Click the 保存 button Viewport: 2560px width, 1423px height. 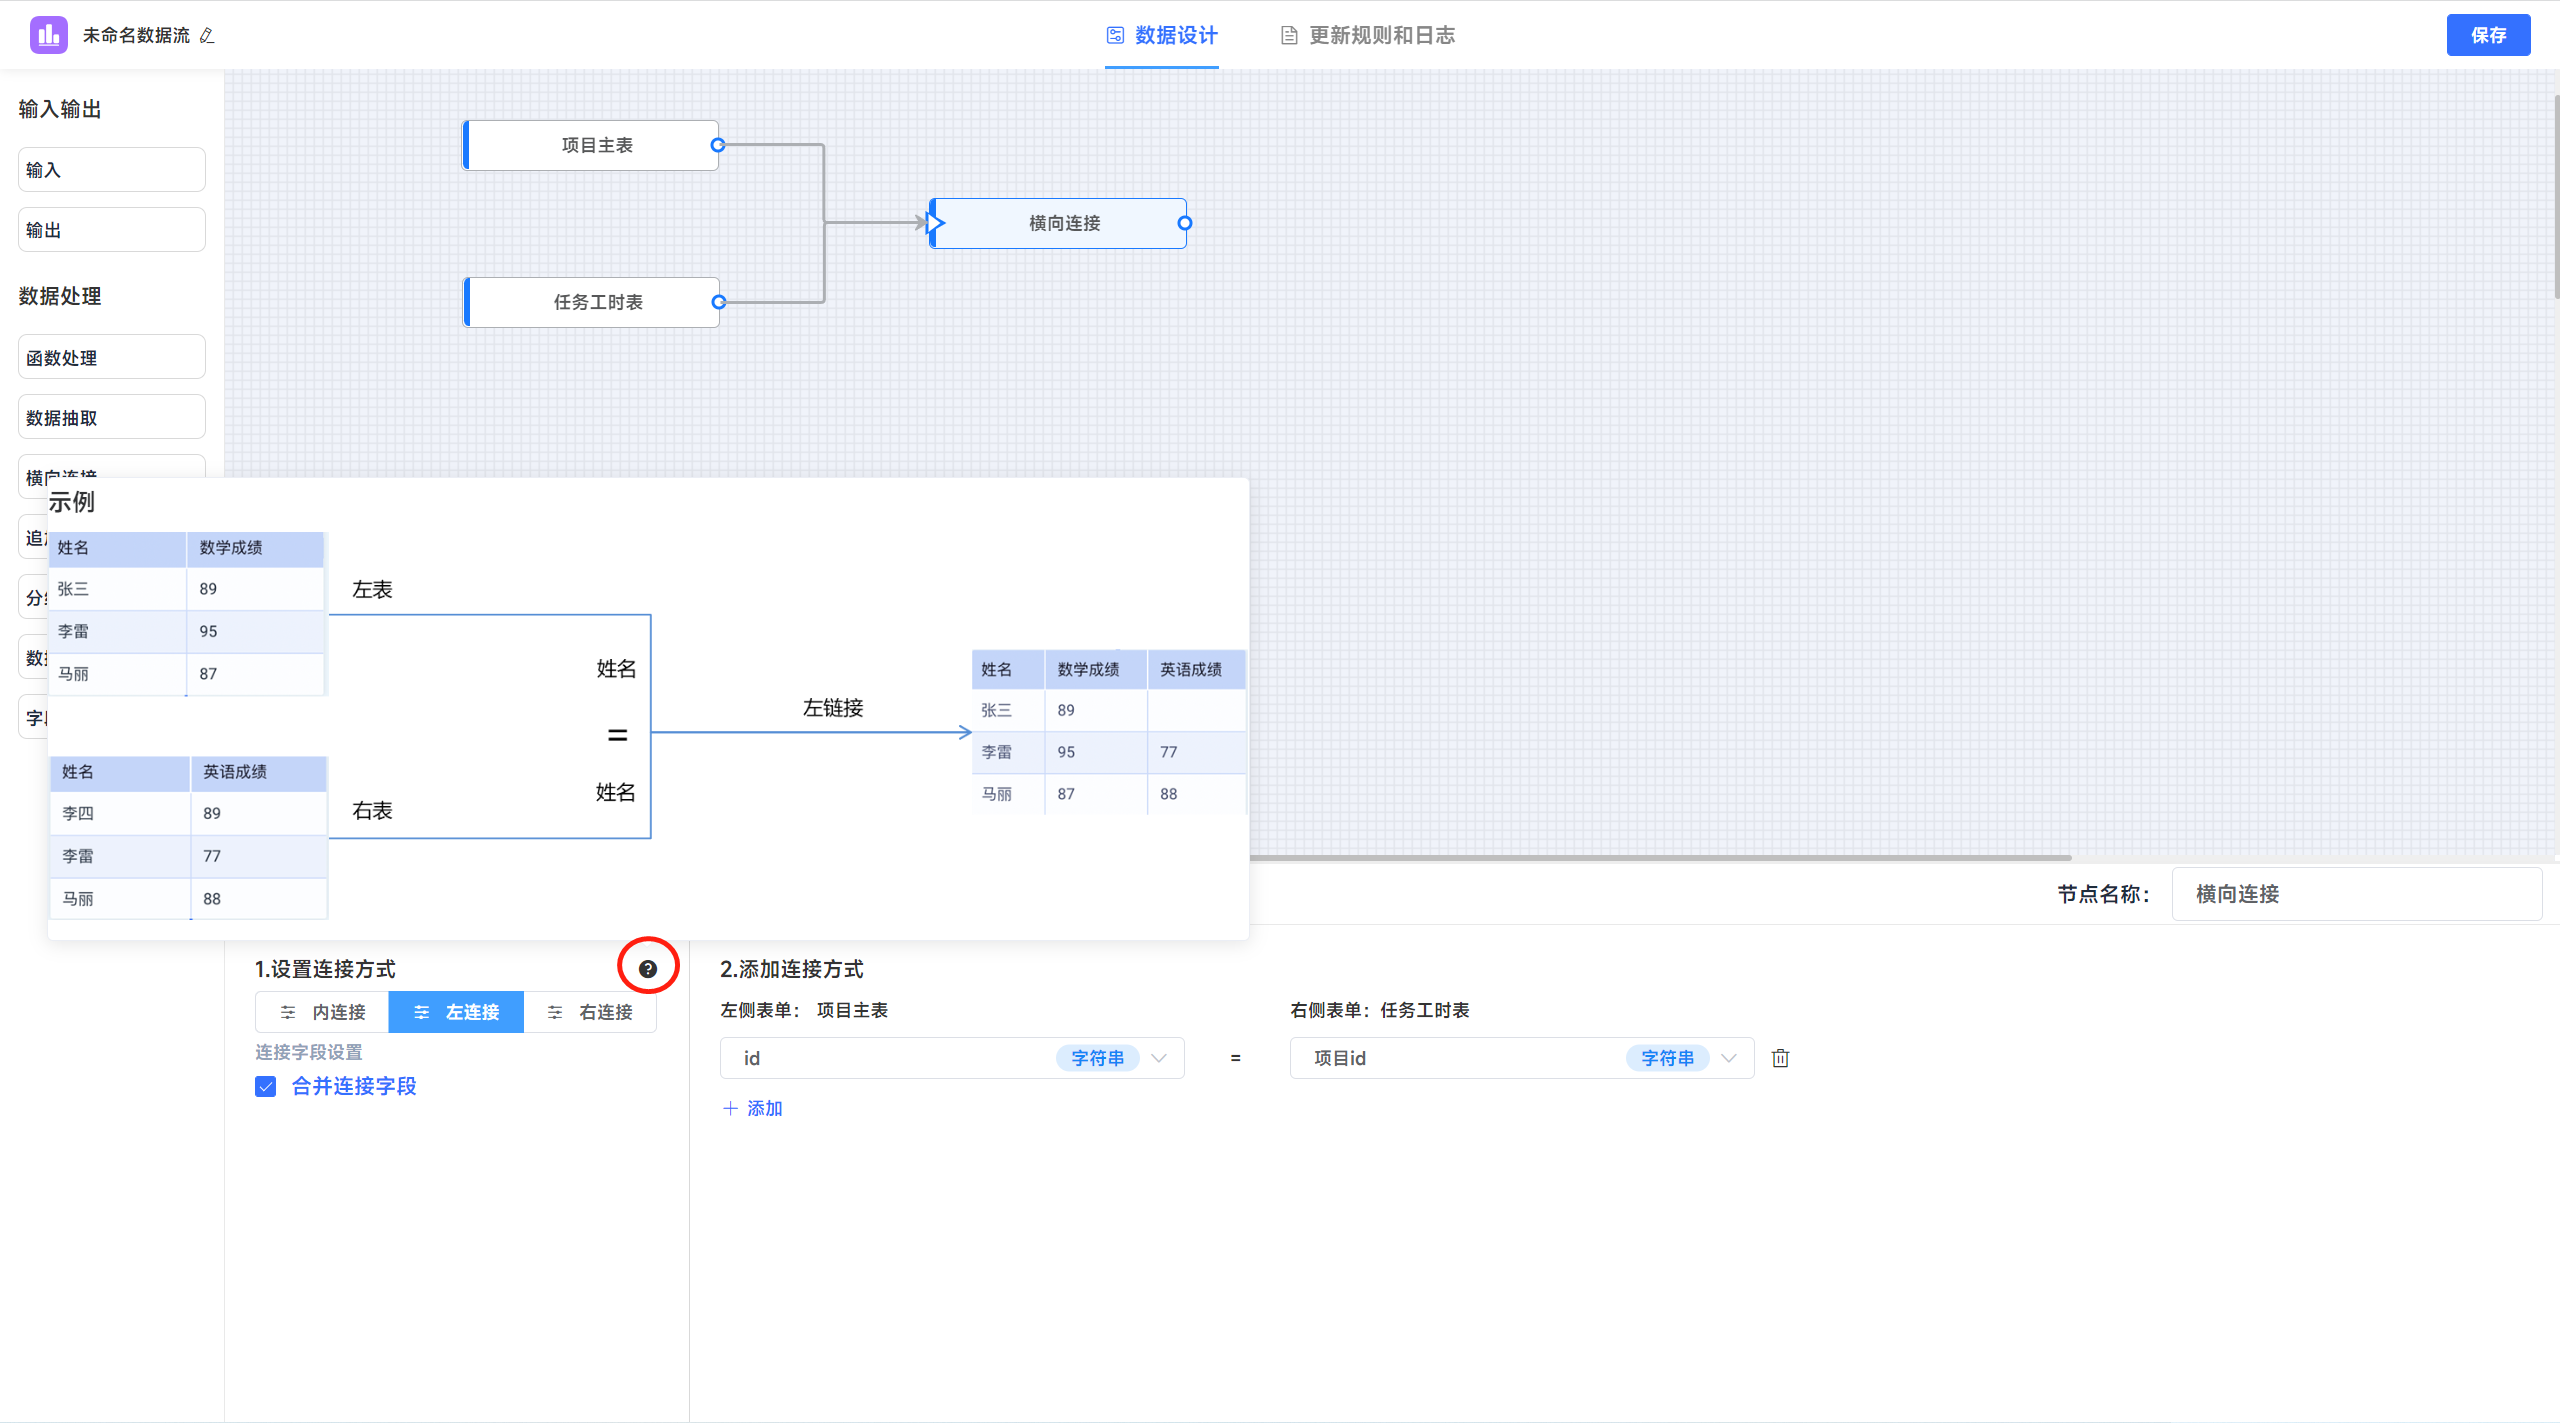pyautogui.click(x=2488, y=35)
